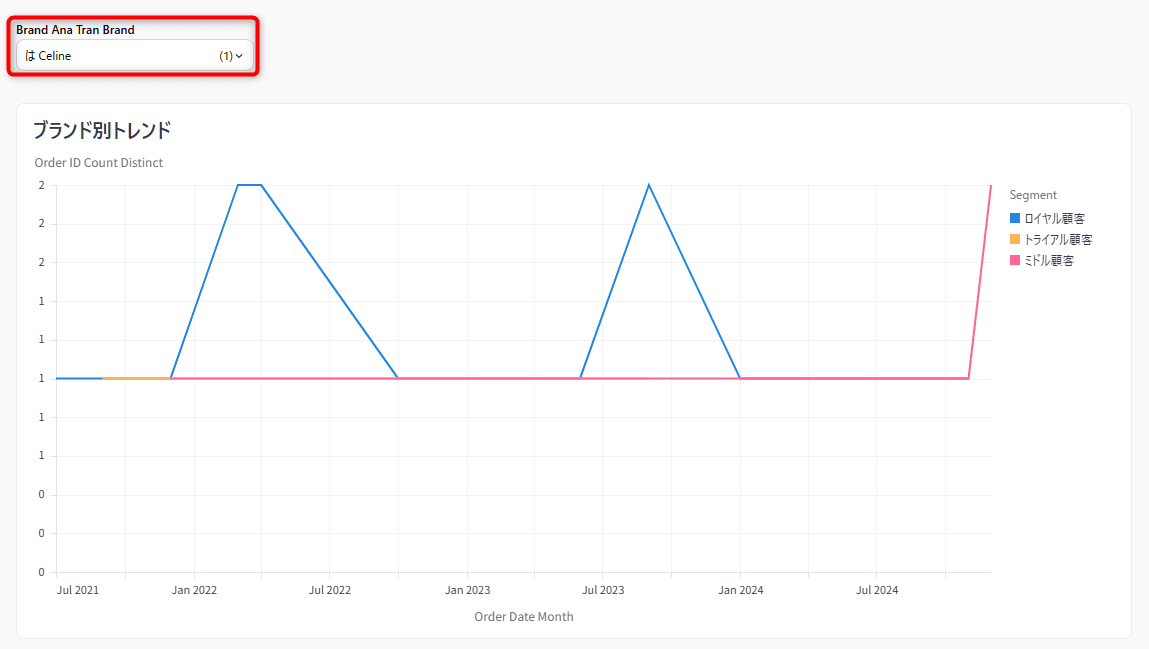Click the Jul 2021 axis label
1149x649 pixels.
click(x=78, y=590)
